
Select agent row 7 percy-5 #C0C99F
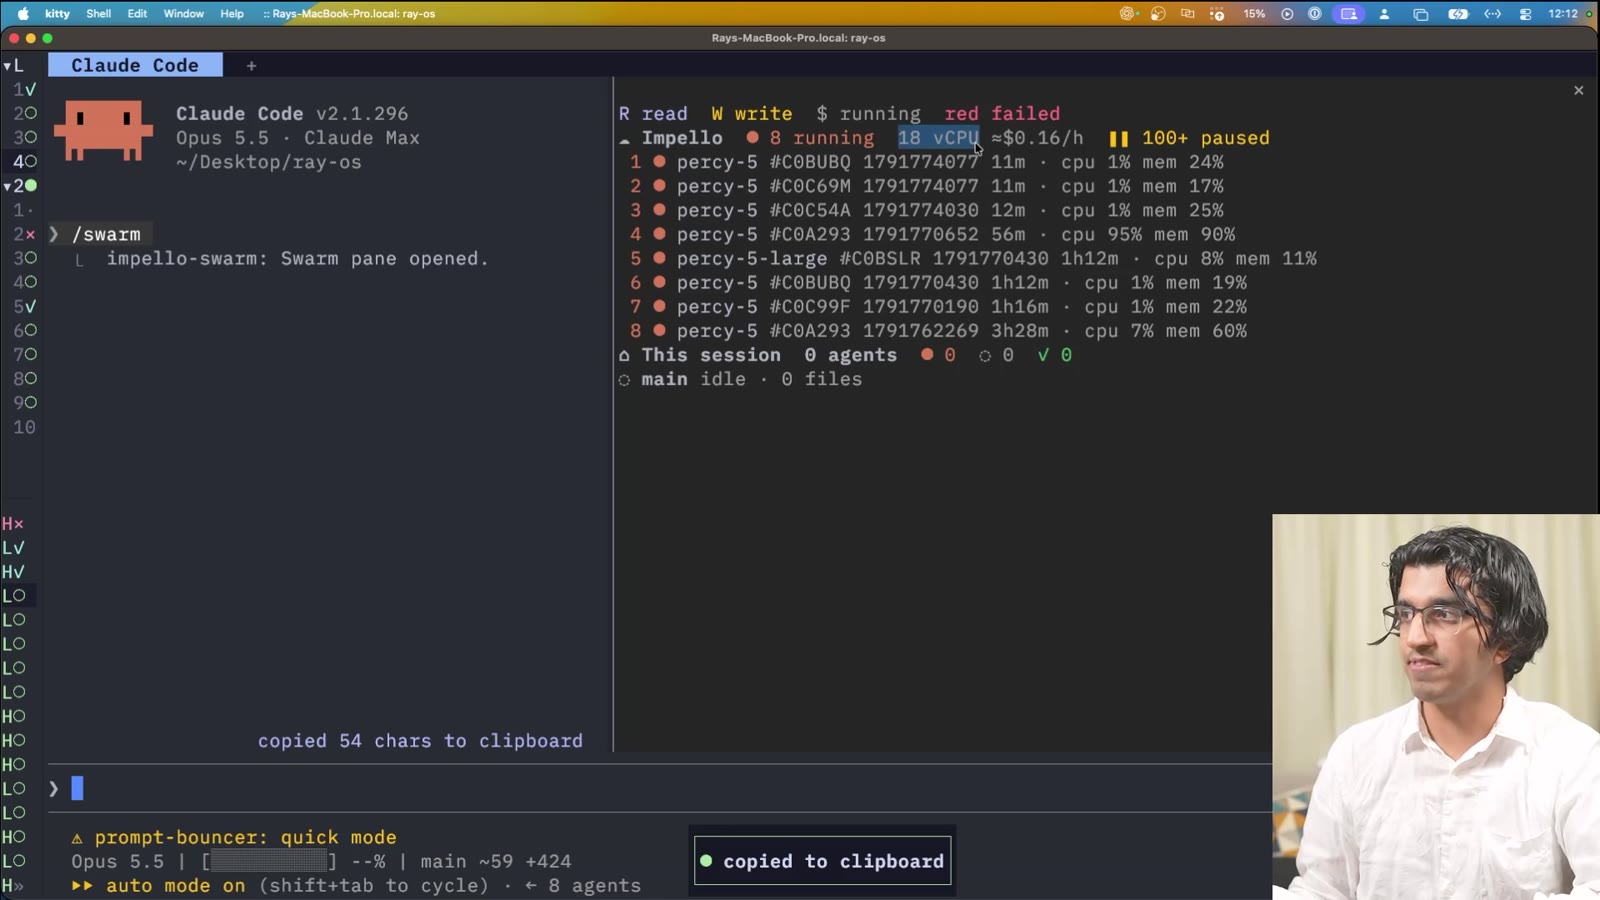938,307
